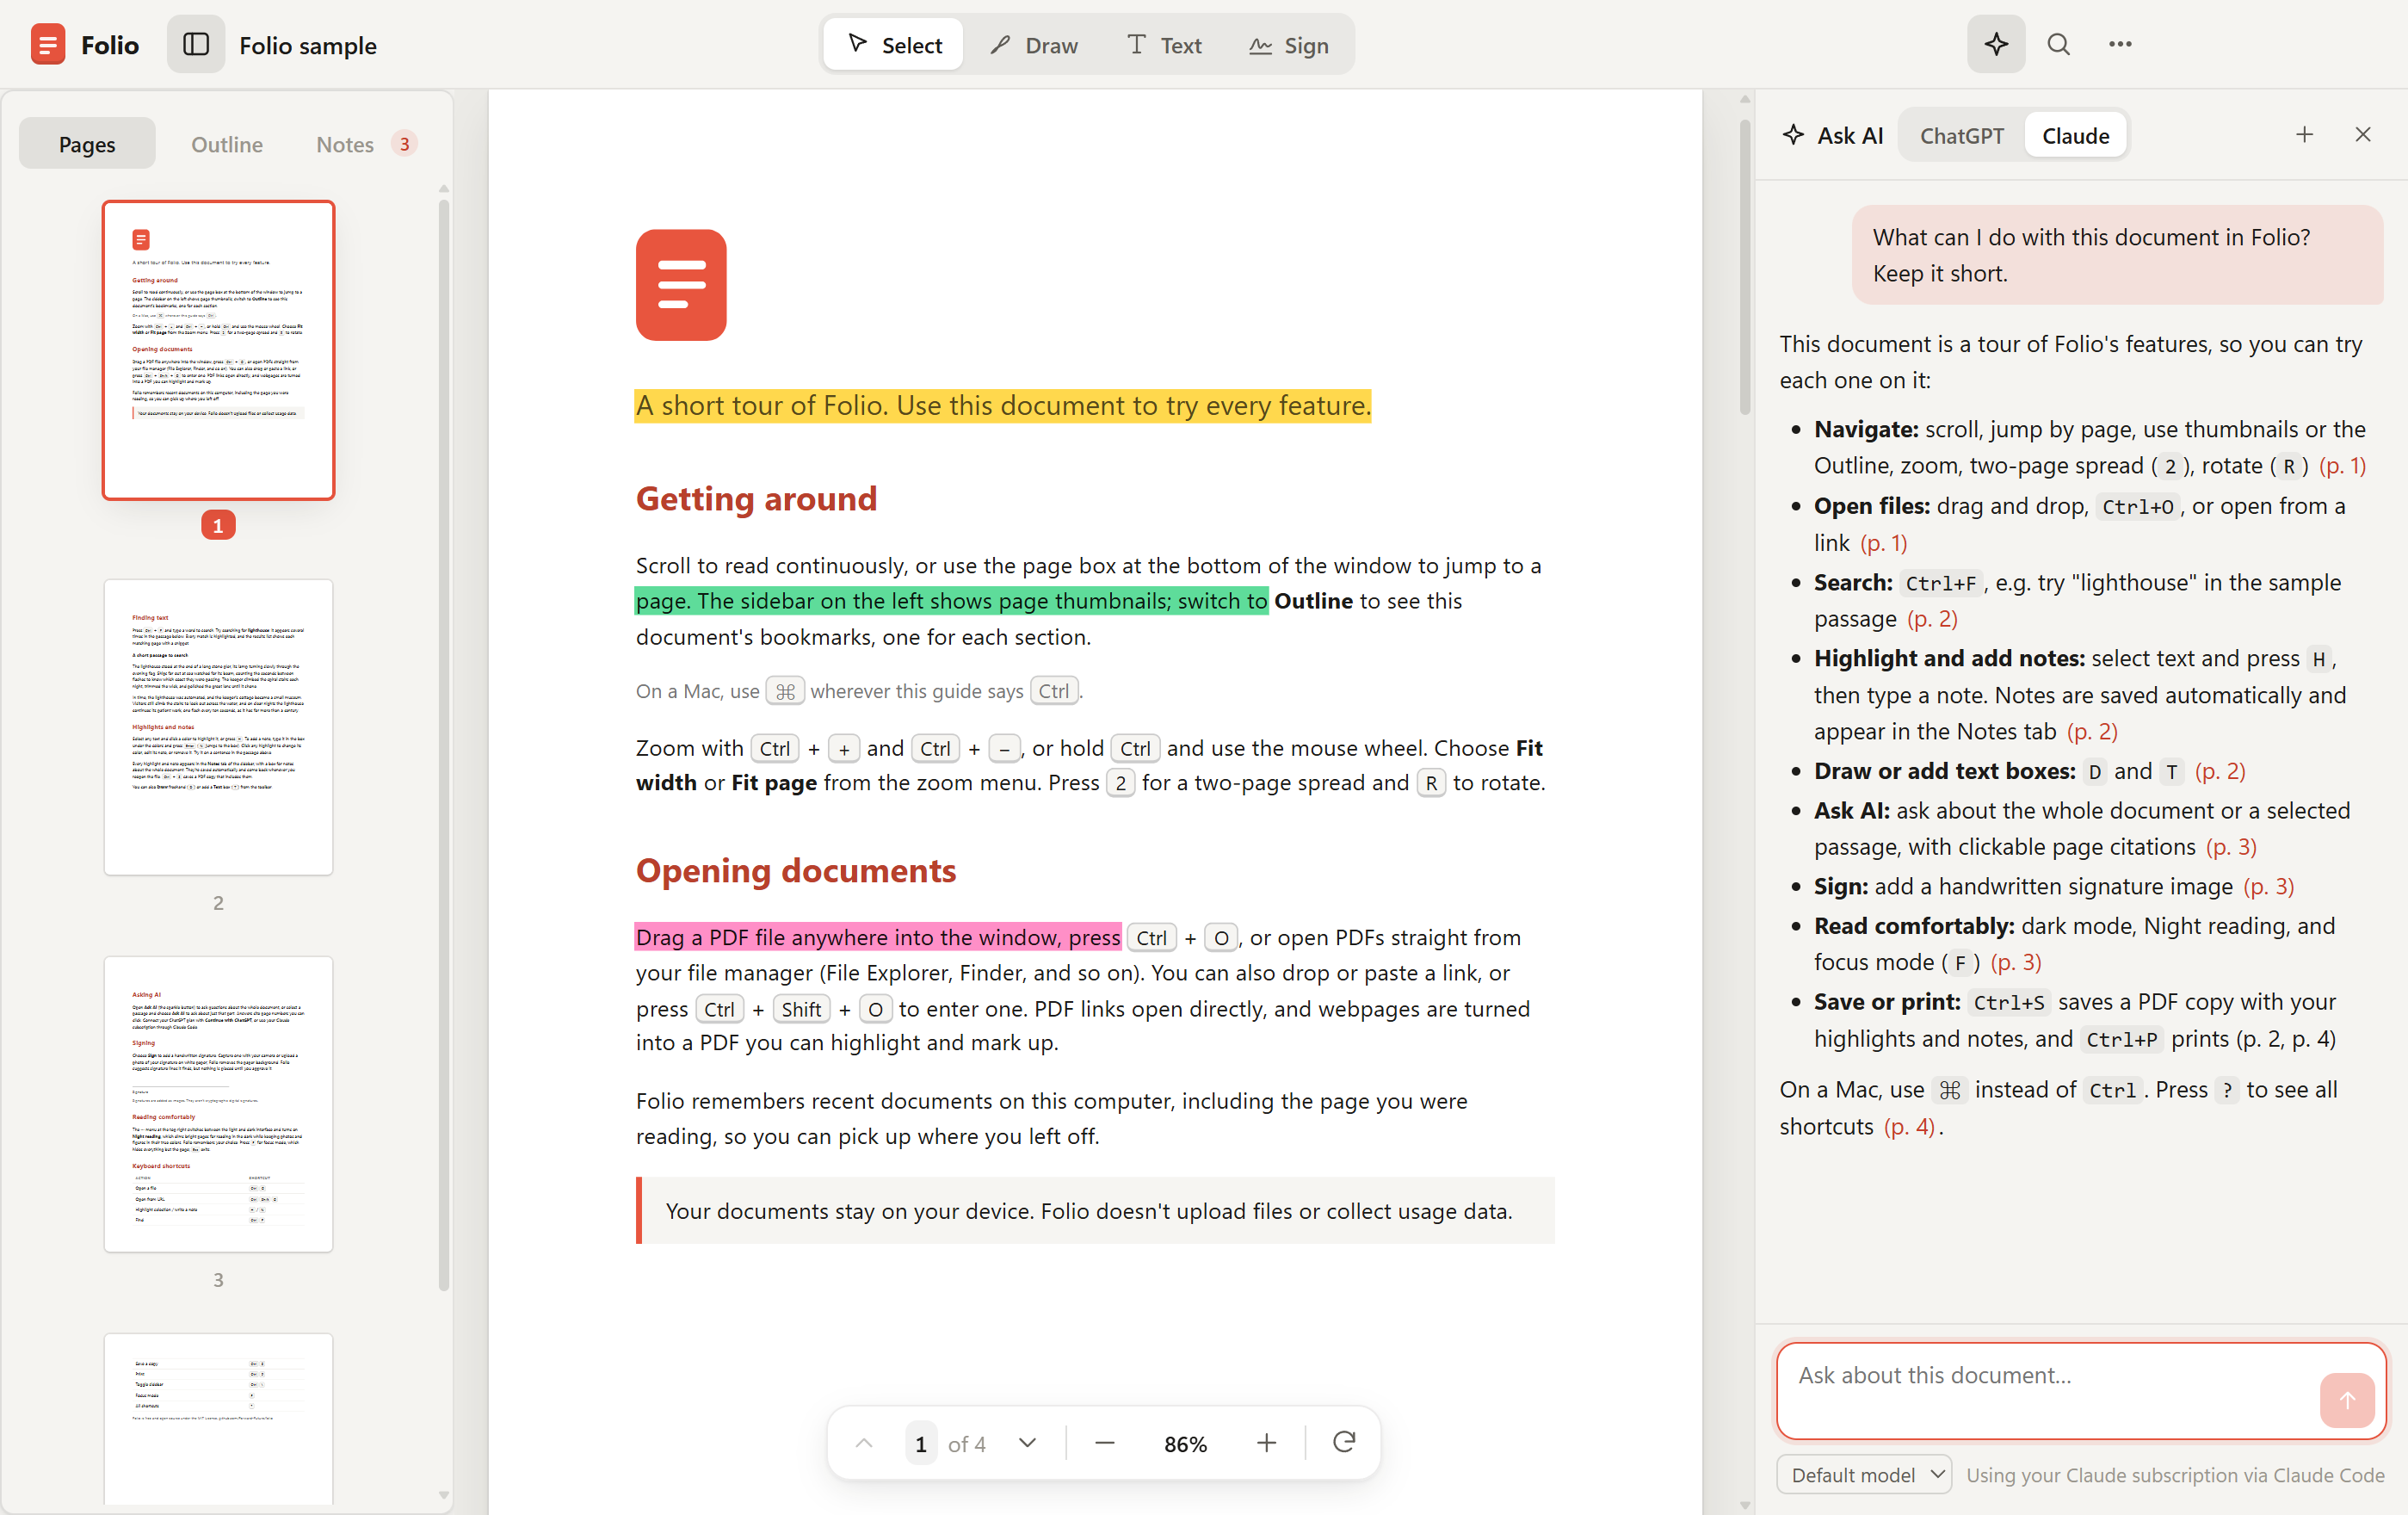Go to next page arrow
This screenshot has width=2408, height=1515.
point(1027,1443)
